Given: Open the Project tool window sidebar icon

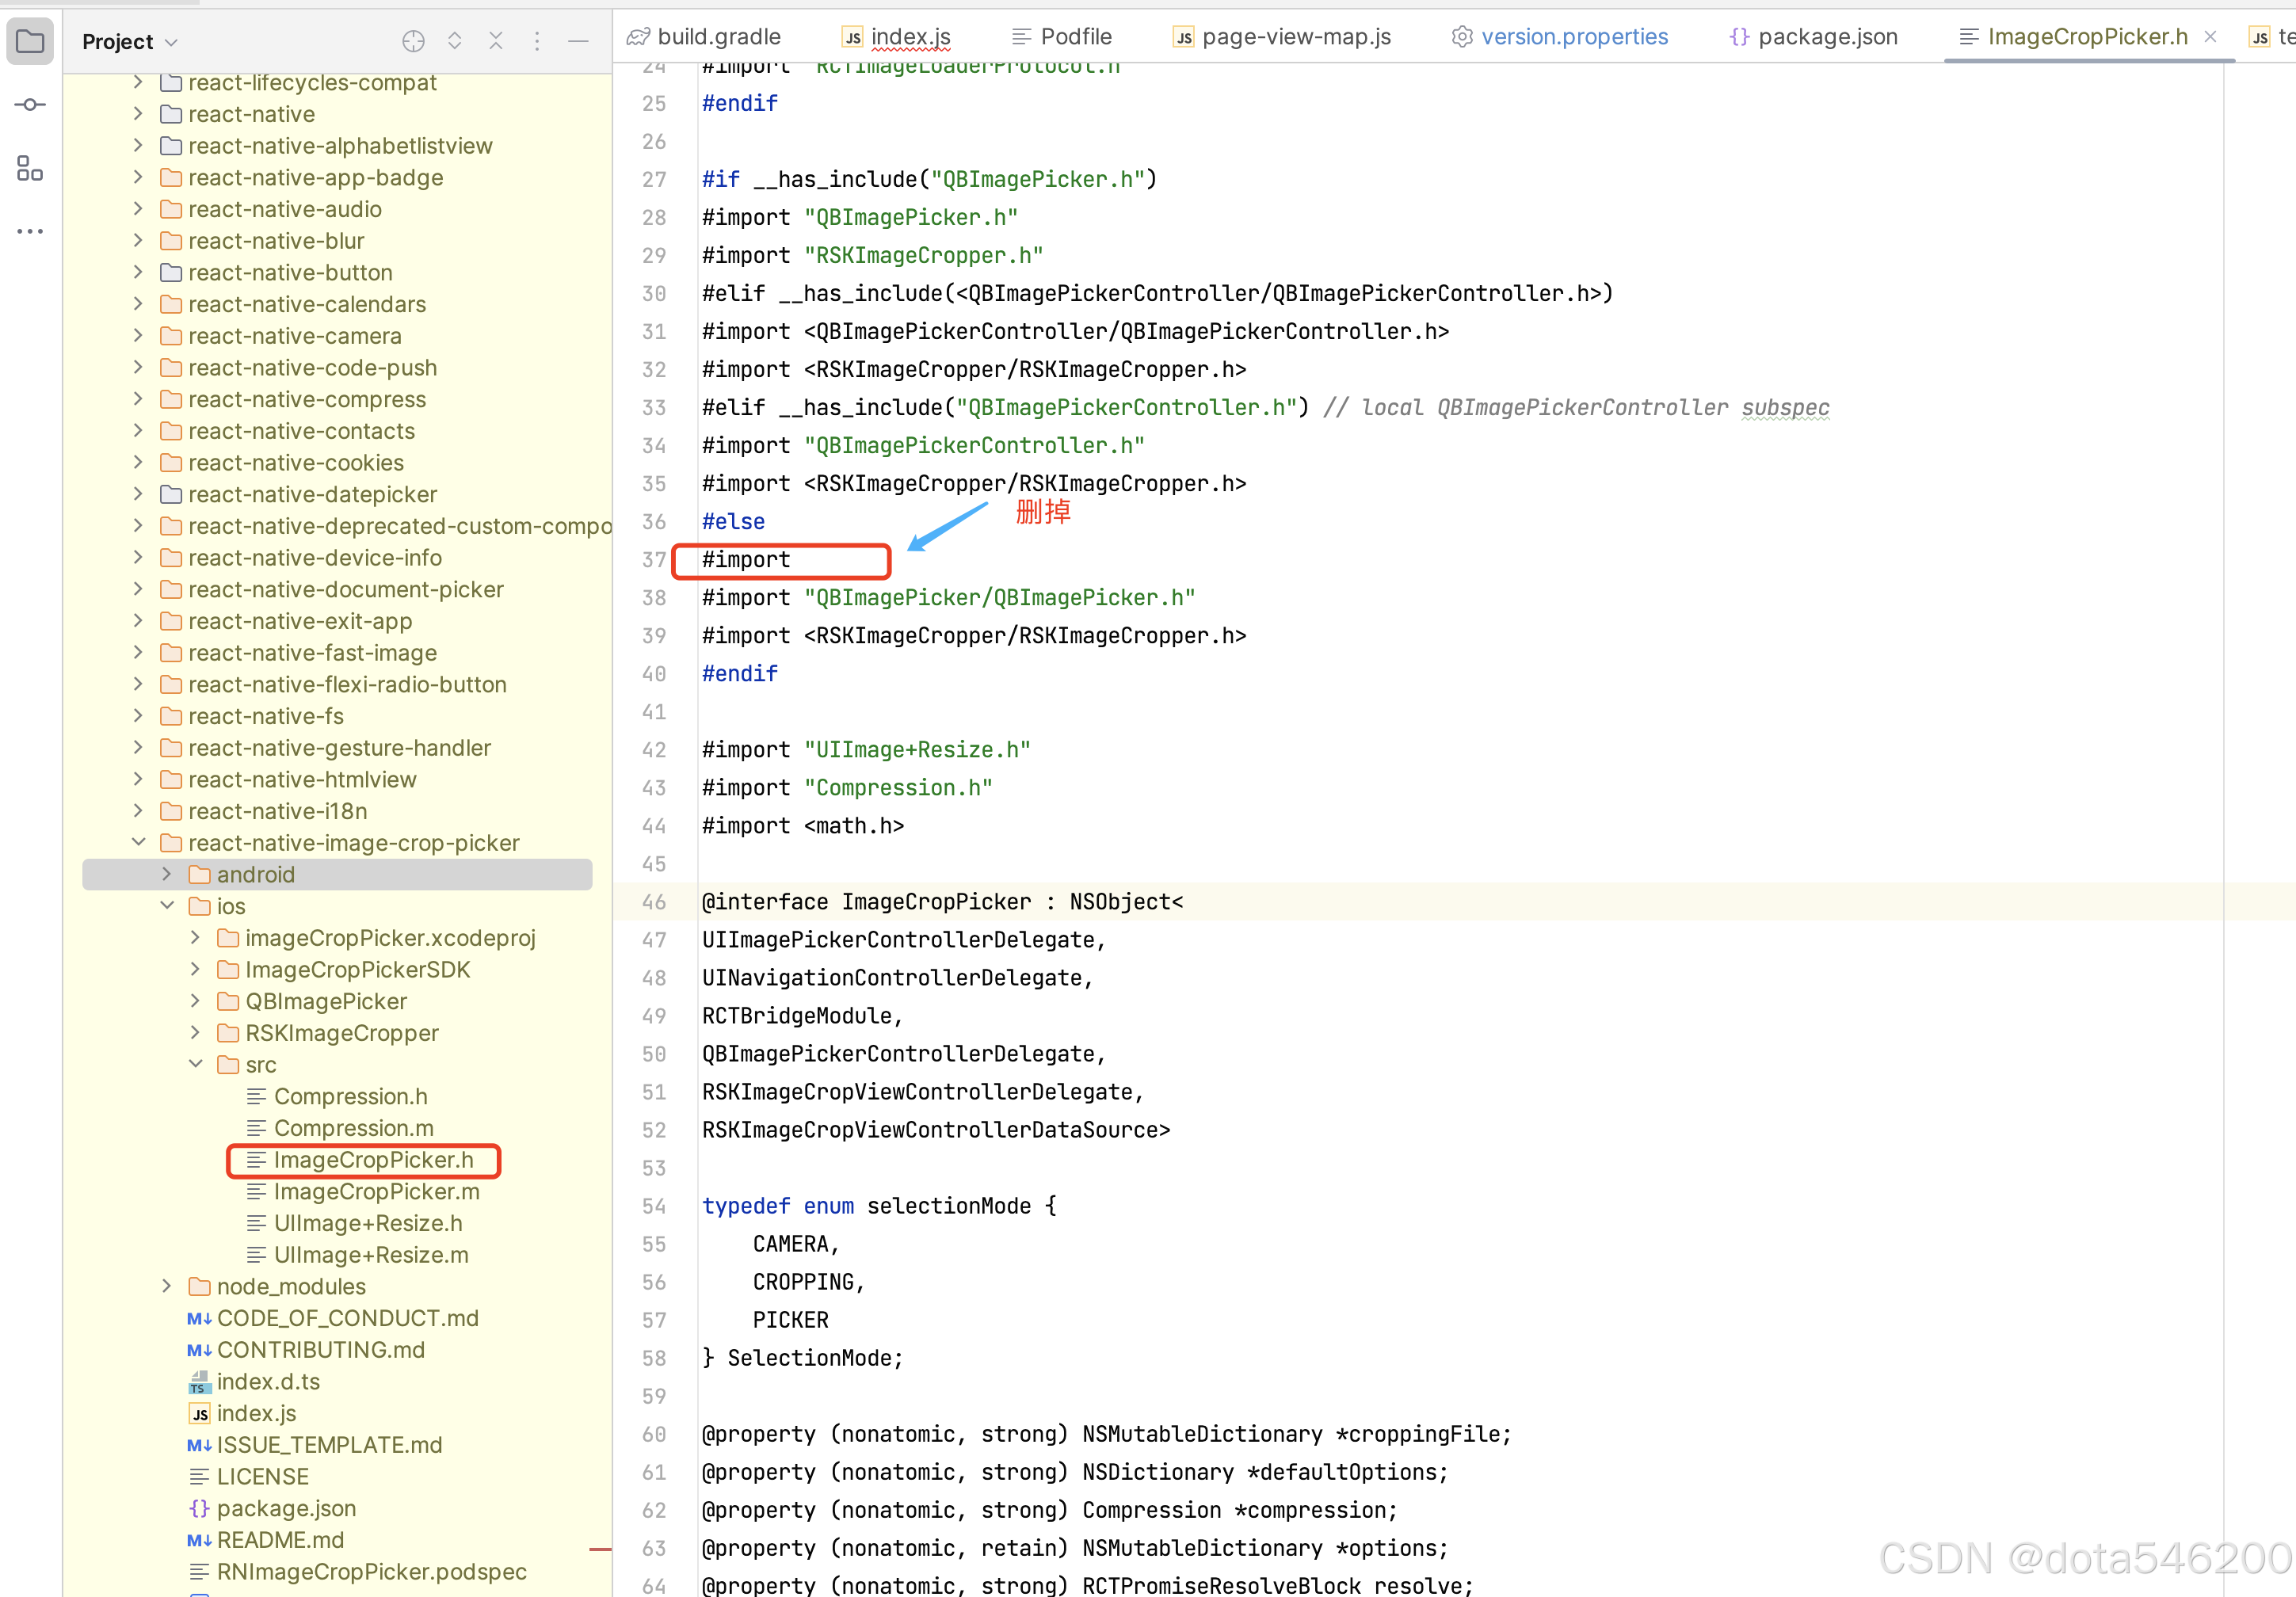Looking at the screenshot, I should click(x=29, y=40).
